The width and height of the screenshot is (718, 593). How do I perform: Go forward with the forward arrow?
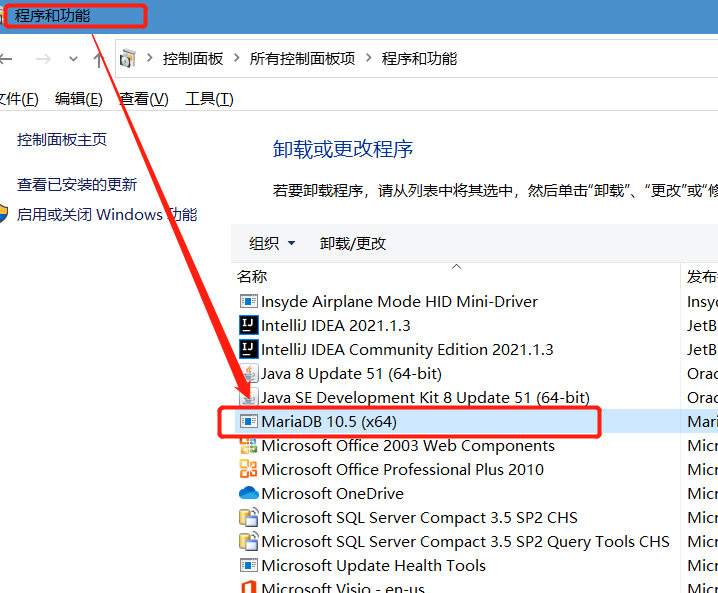pos(44,59)
